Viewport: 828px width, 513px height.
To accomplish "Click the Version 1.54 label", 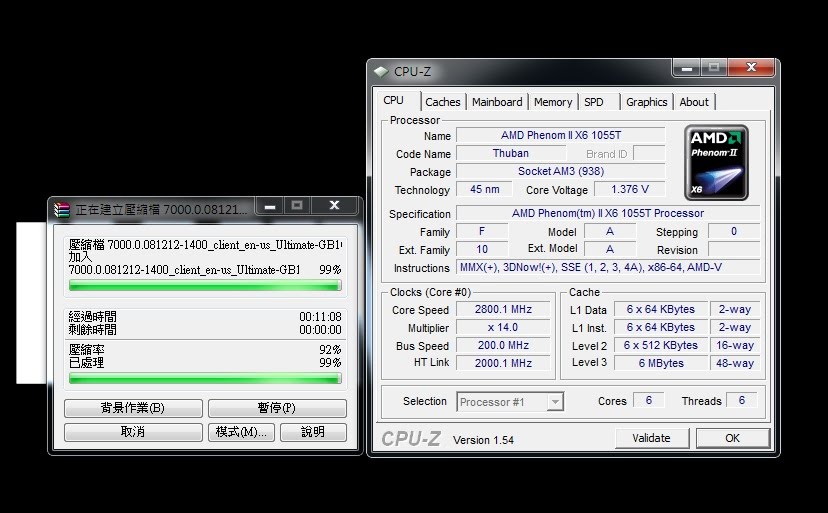I will coord(483,440).
